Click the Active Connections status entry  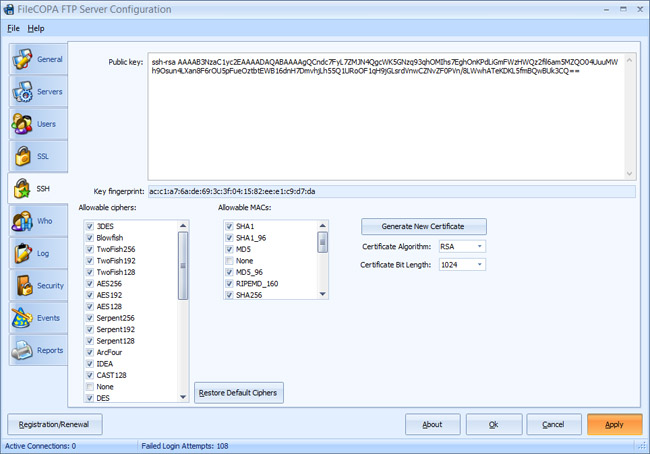pos(40,446)
